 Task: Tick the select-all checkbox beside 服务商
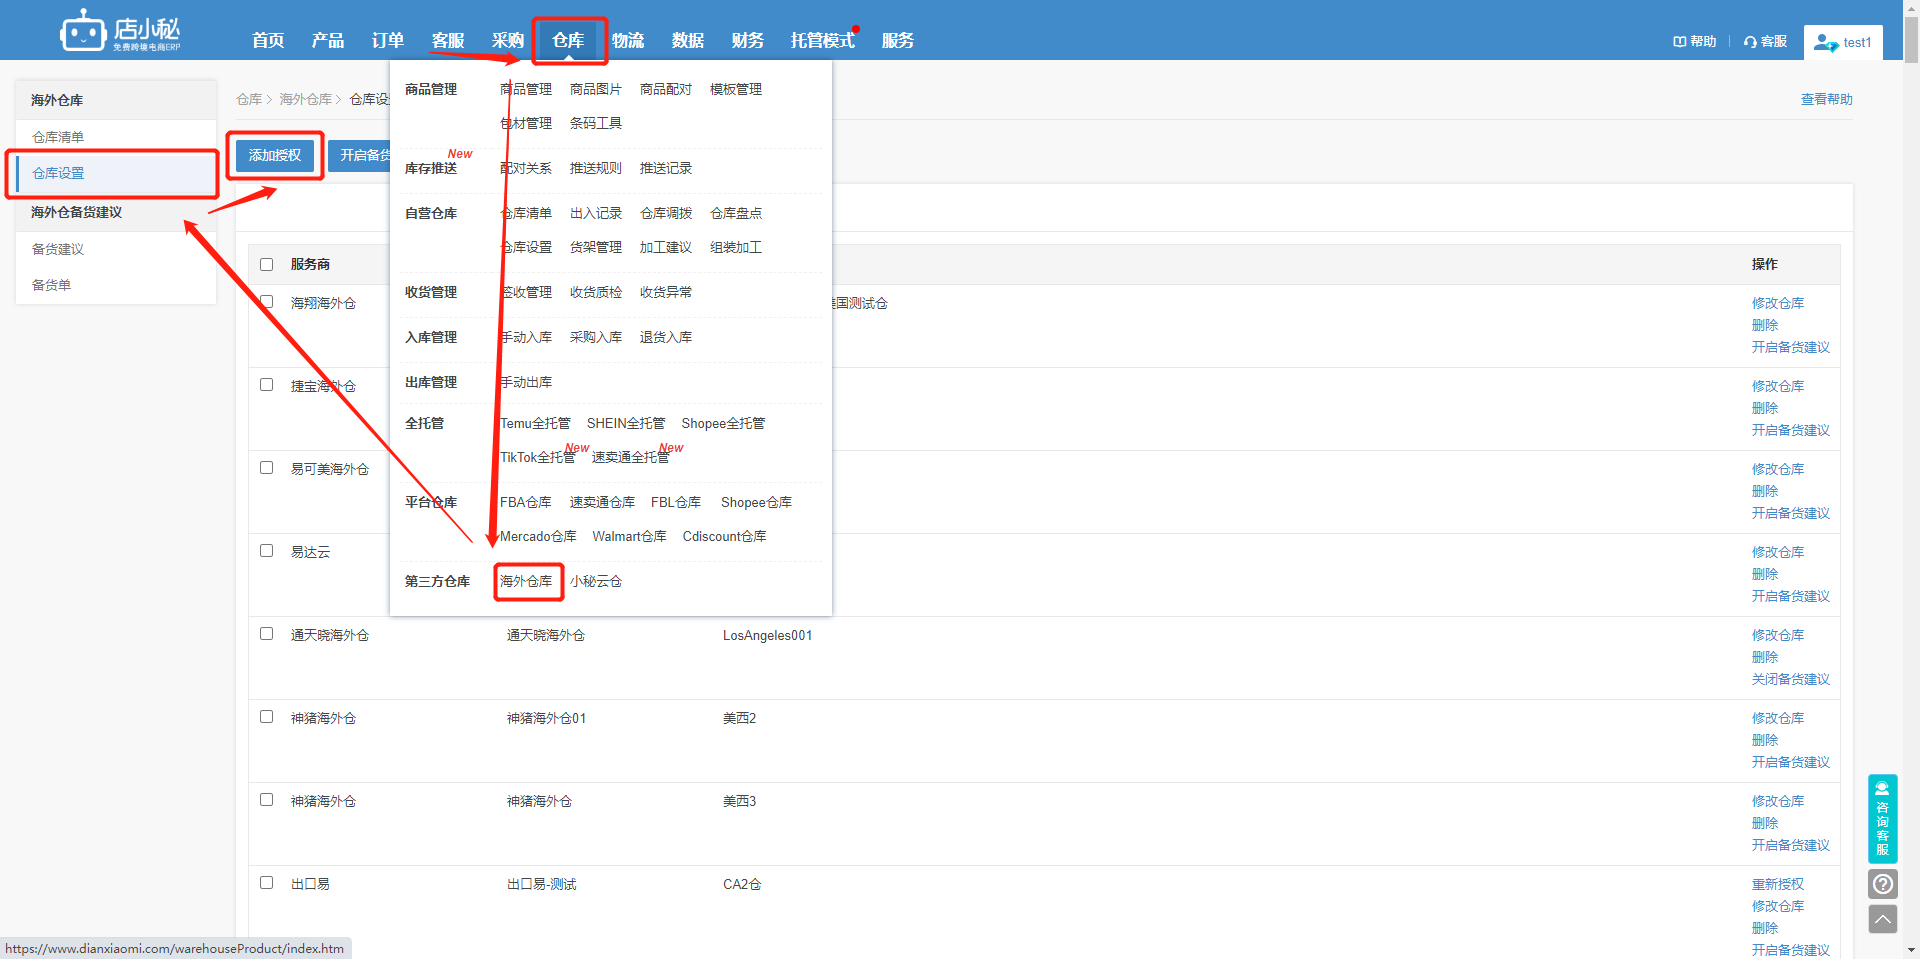(266, 265)
